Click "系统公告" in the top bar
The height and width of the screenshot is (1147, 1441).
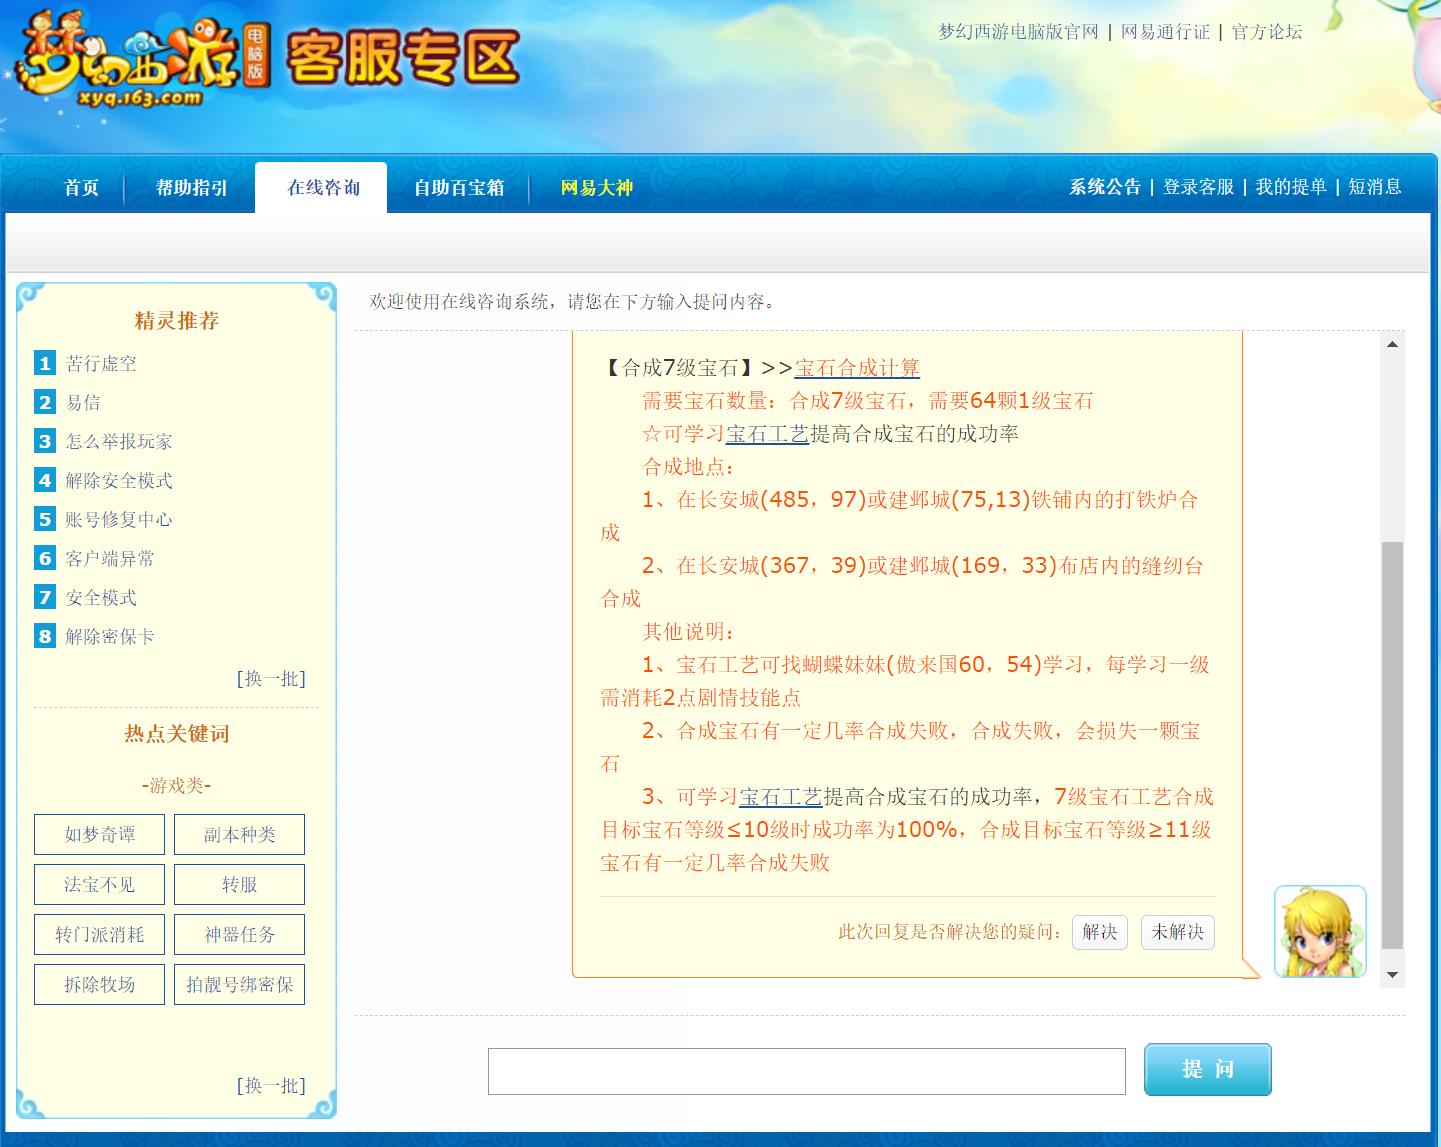point(1104,187)
